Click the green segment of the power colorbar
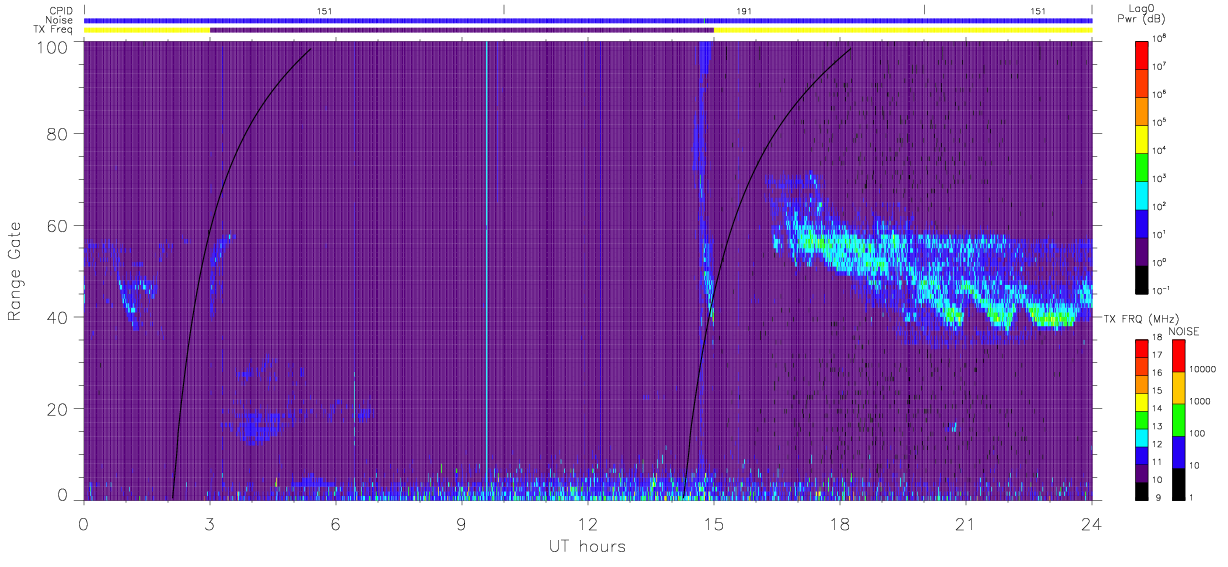Image resolution: width=1228 pixels, height=567 pixels. [1142, 165]
